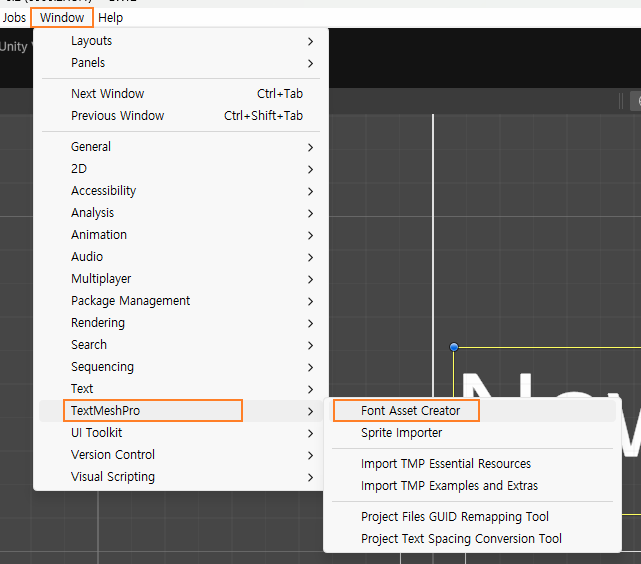Open the General submenu
Viewport: 641px width, 564px height.
[x=180, y=147]
